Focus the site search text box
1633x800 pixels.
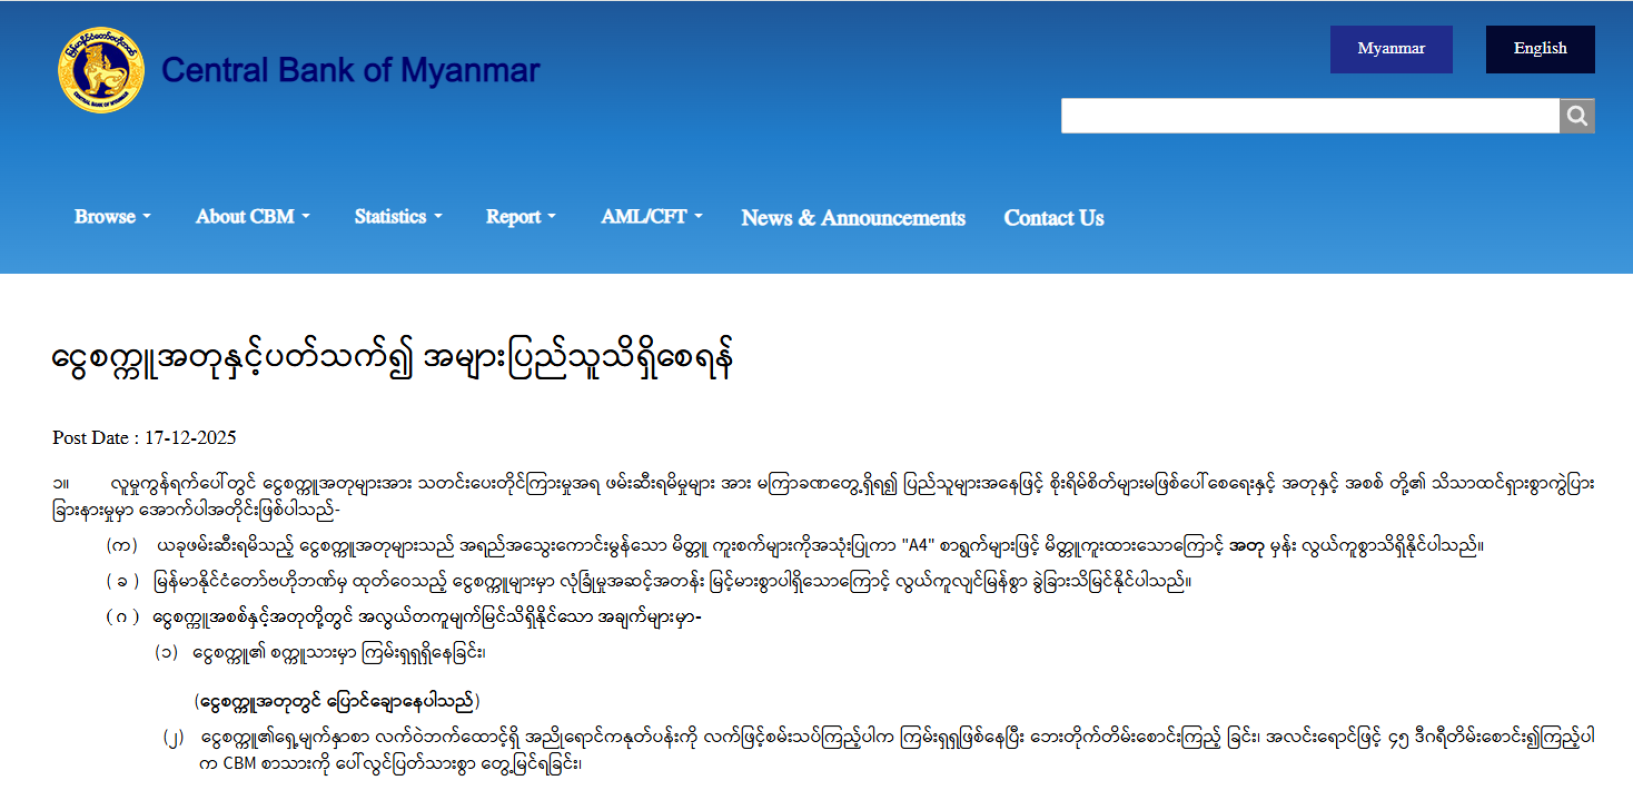pos(1309,116)
